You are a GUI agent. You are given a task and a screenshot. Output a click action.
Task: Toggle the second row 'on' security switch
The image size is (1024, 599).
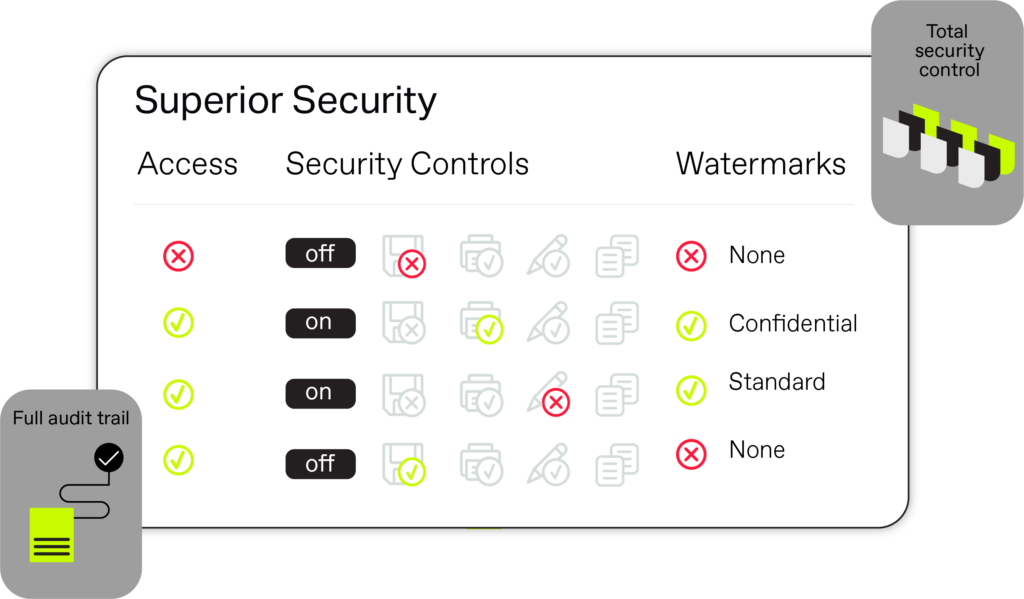(x=321, y=323)
